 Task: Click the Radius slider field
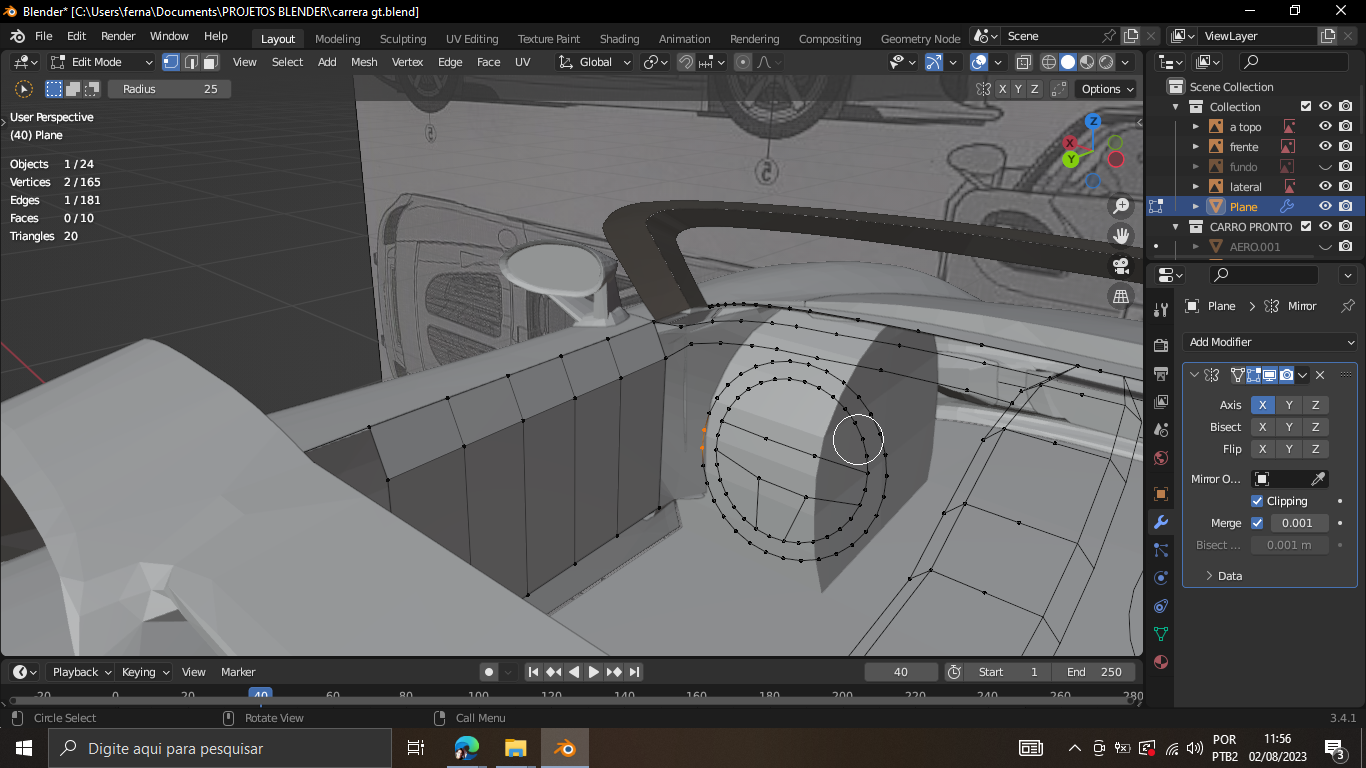(x=169, y=89)
